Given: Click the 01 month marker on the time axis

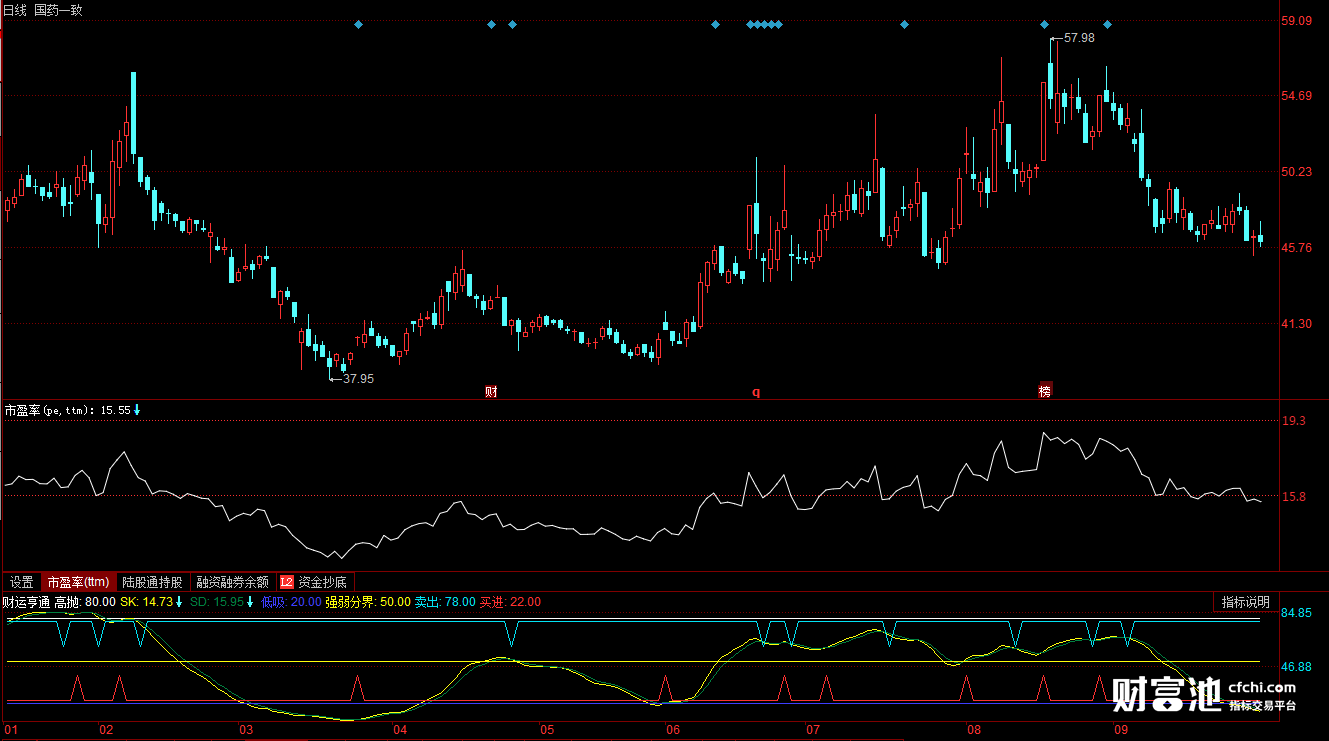Looking at the screenshot, I should 12,730.
